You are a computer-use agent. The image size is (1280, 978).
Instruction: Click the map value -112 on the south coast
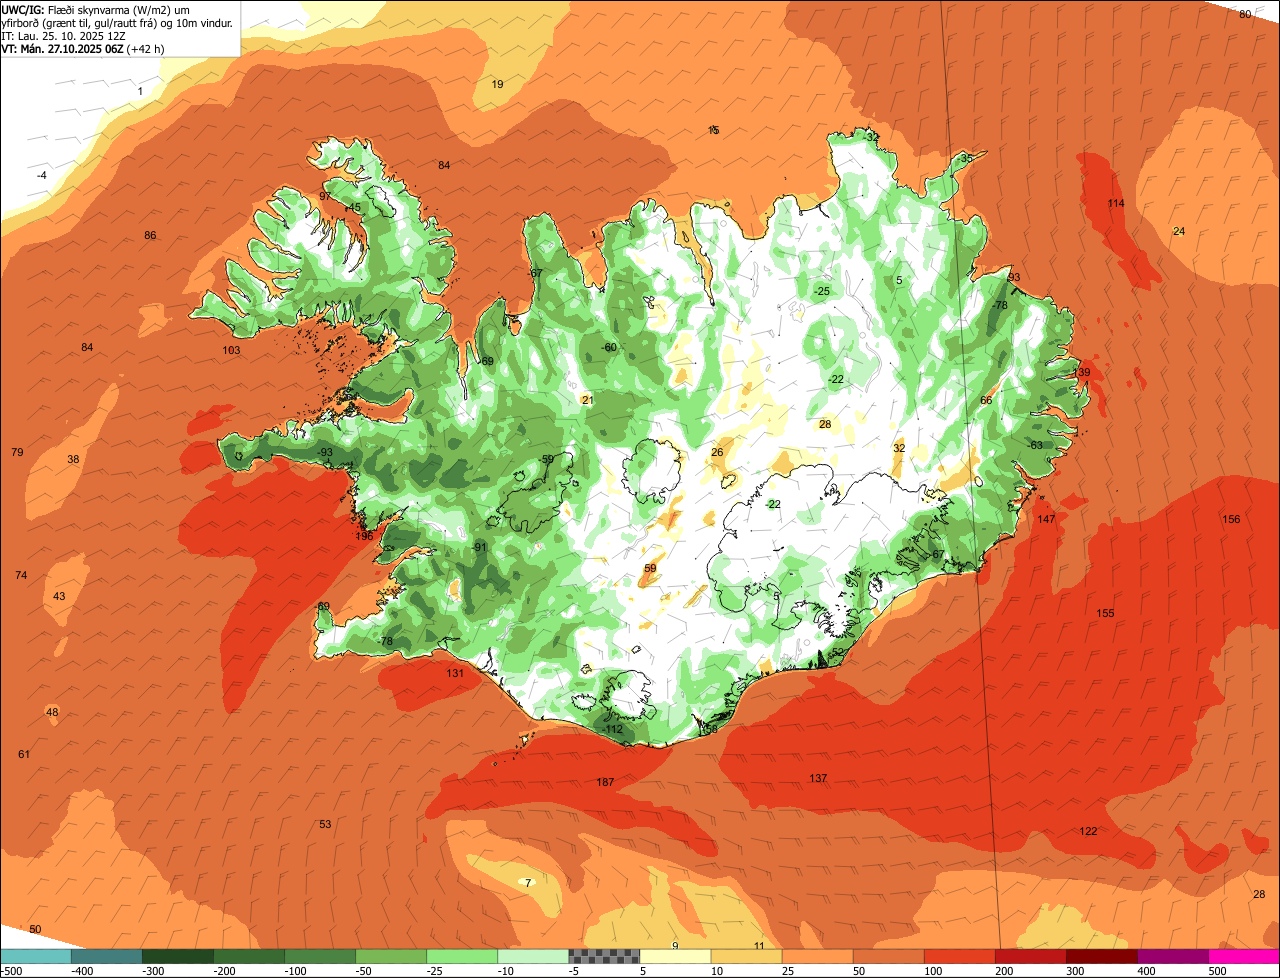pos(612,729)
